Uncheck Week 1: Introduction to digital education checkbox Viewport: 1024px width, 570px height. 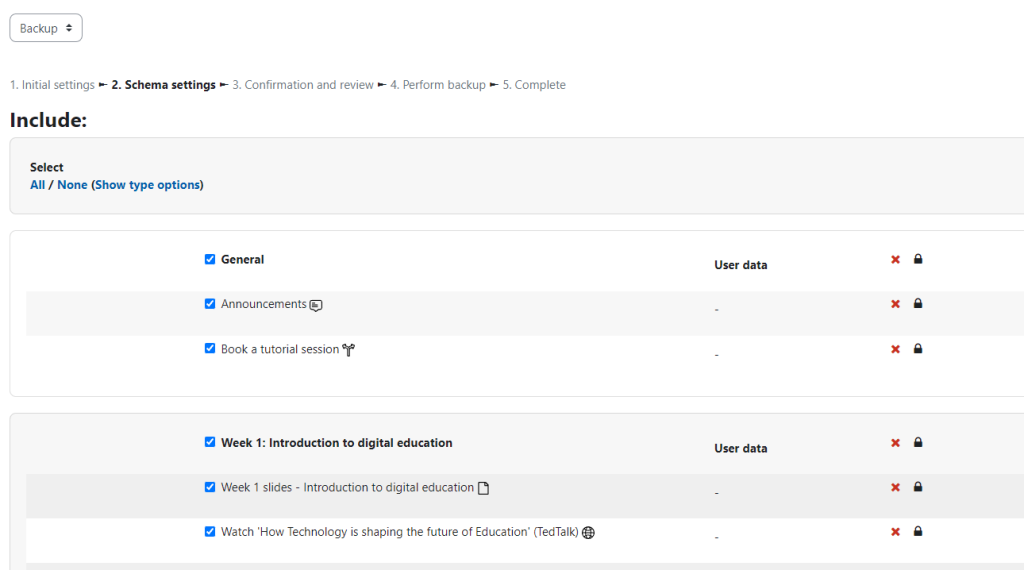click(x=210, y=442)
